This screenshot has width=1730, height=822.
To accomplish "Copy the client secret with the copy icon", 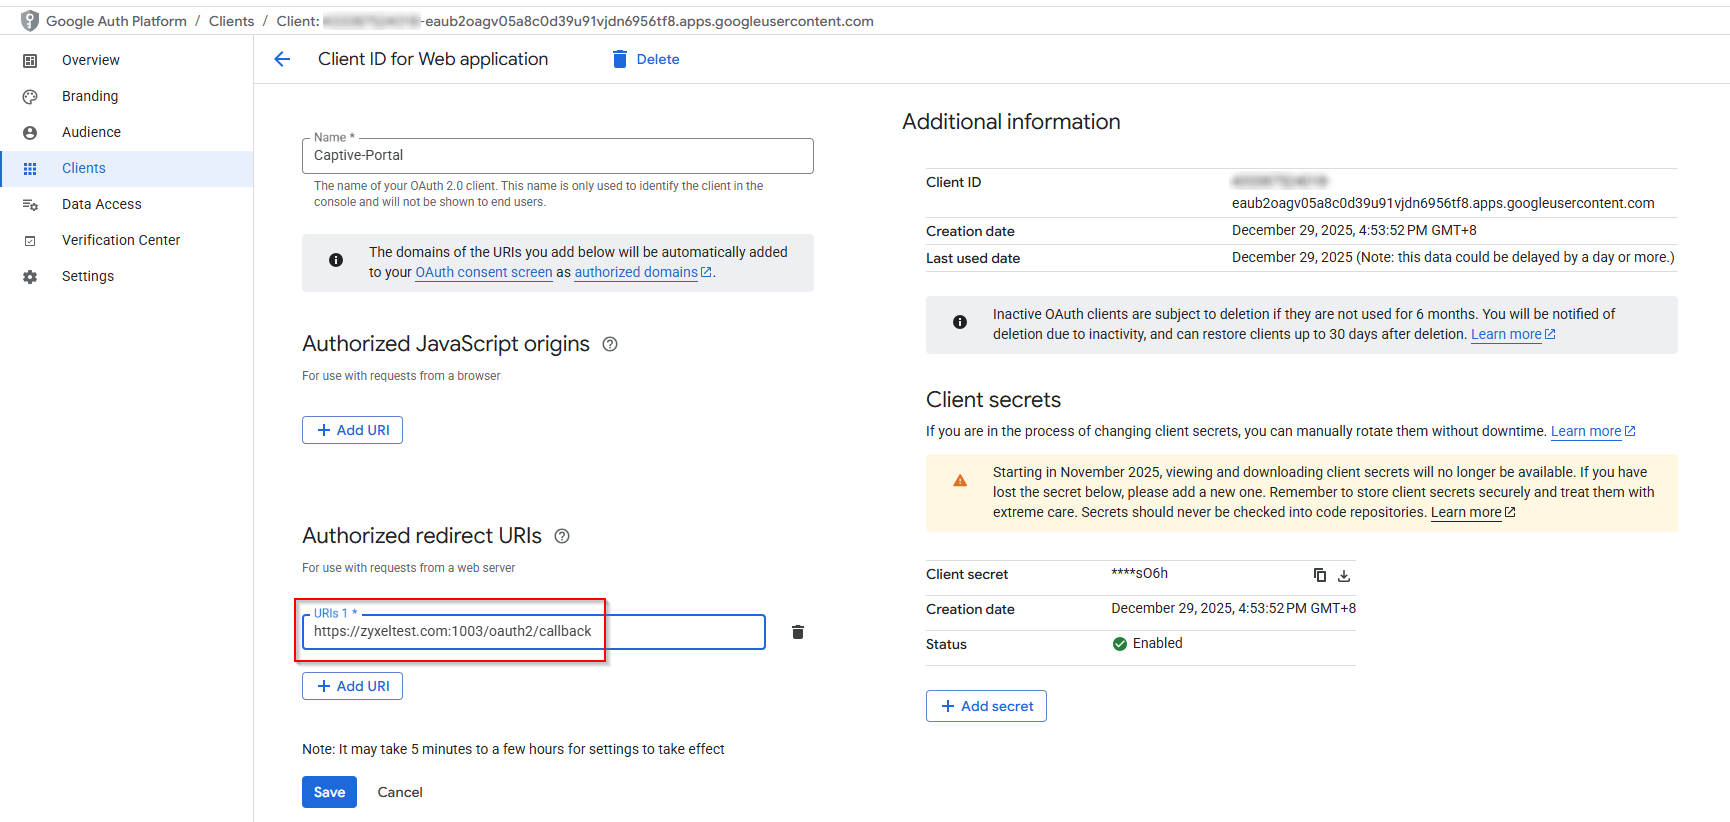I will coord(1320,575).
